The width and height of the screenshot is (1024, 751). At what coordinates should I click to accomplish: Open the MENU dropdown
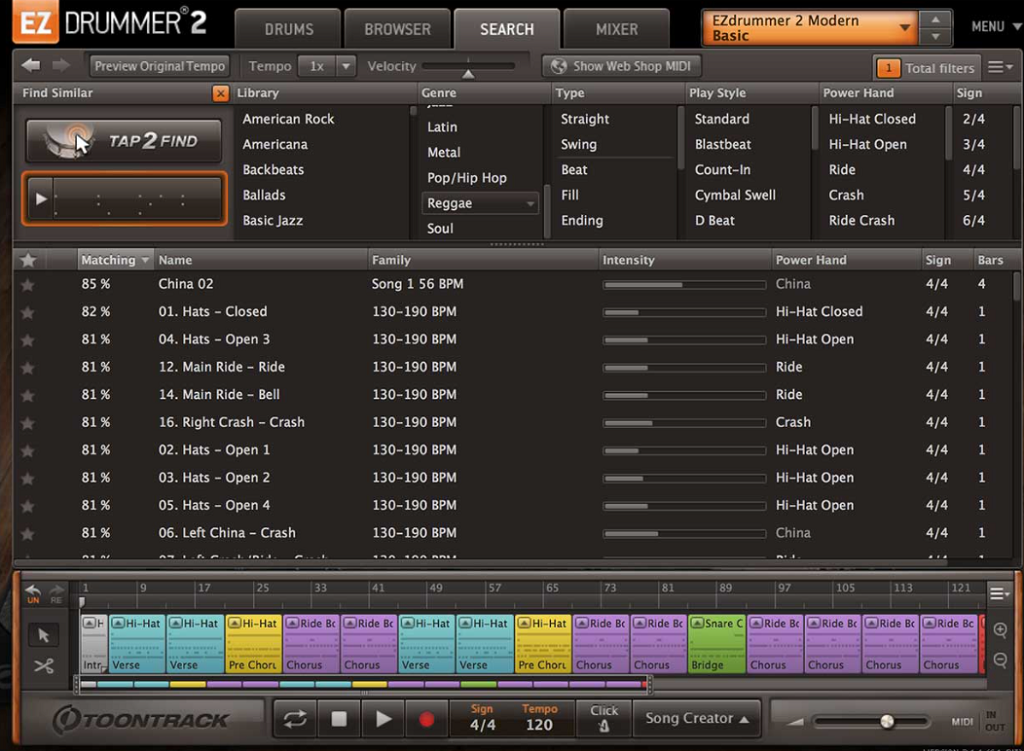(995, 27)
